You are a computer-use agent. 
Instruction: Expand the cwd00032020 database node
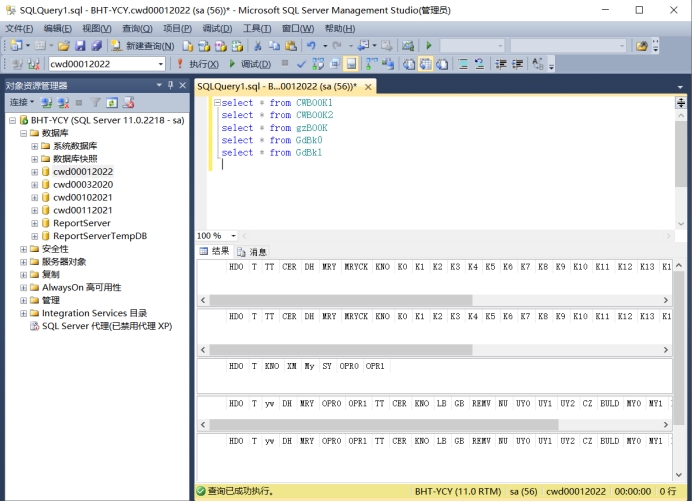click(35, 185)
